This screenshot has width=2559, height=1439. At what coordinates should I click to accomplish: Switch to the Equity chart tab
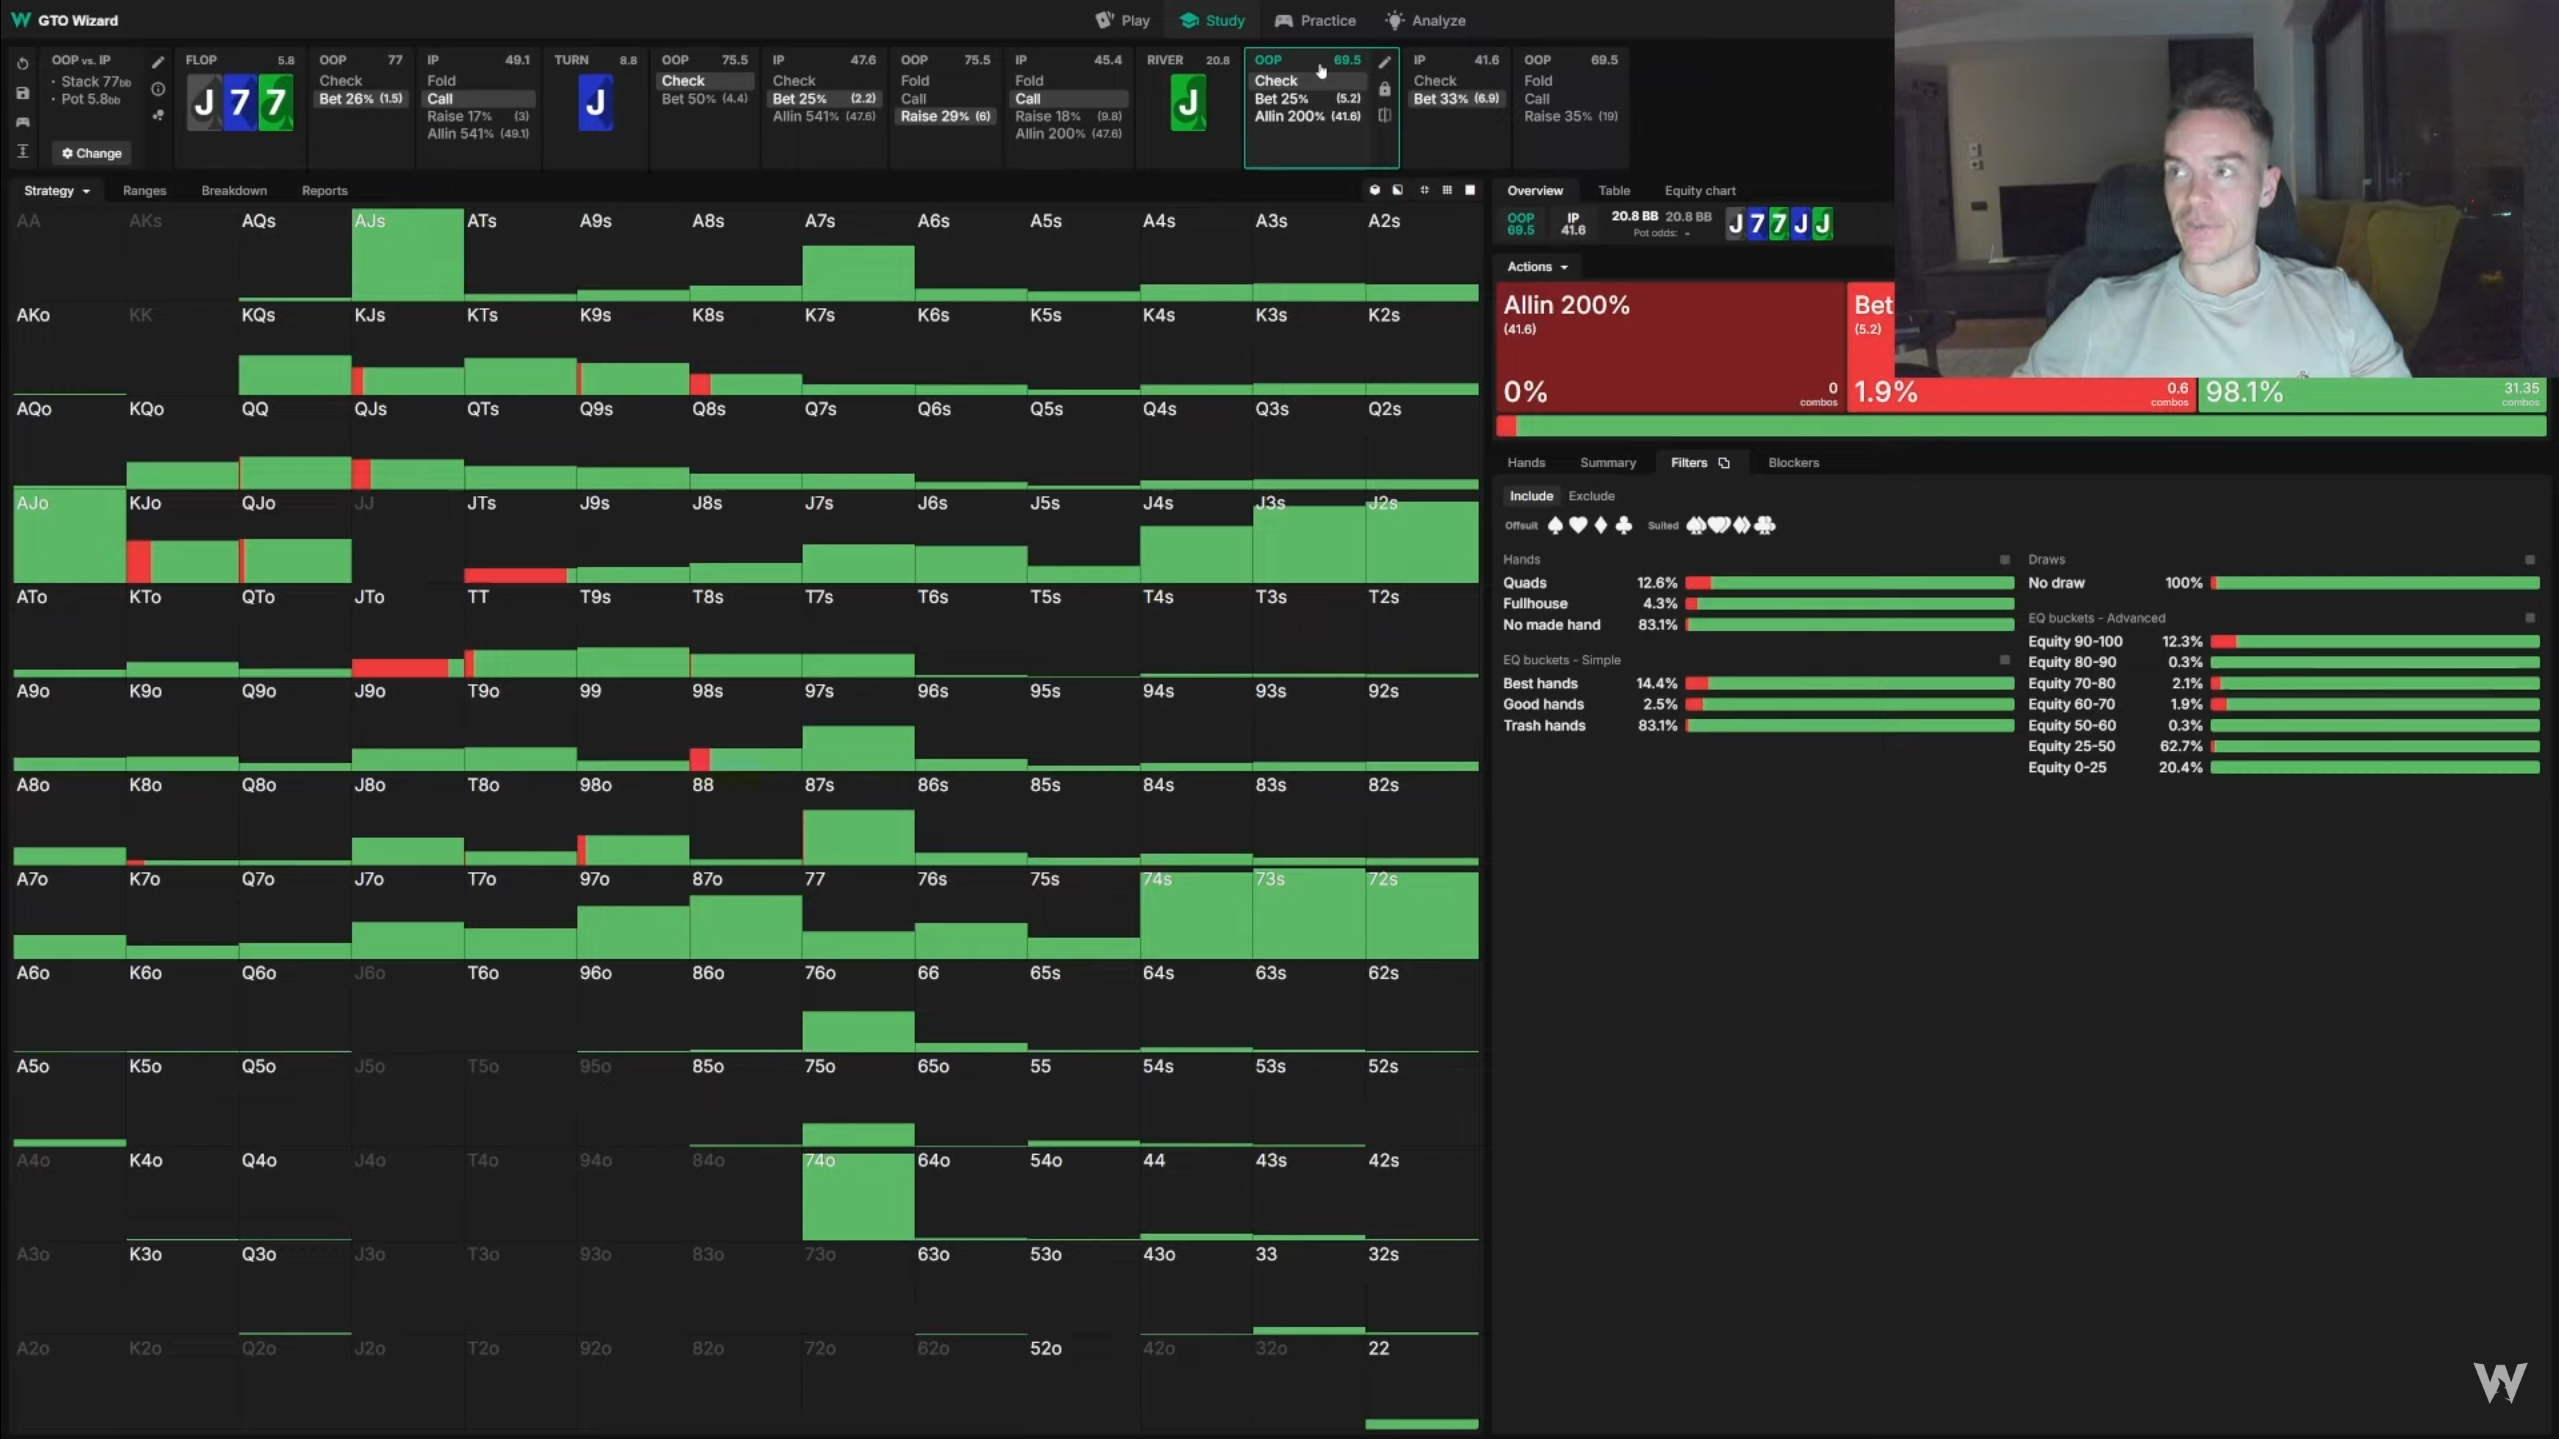[1699, 190]
